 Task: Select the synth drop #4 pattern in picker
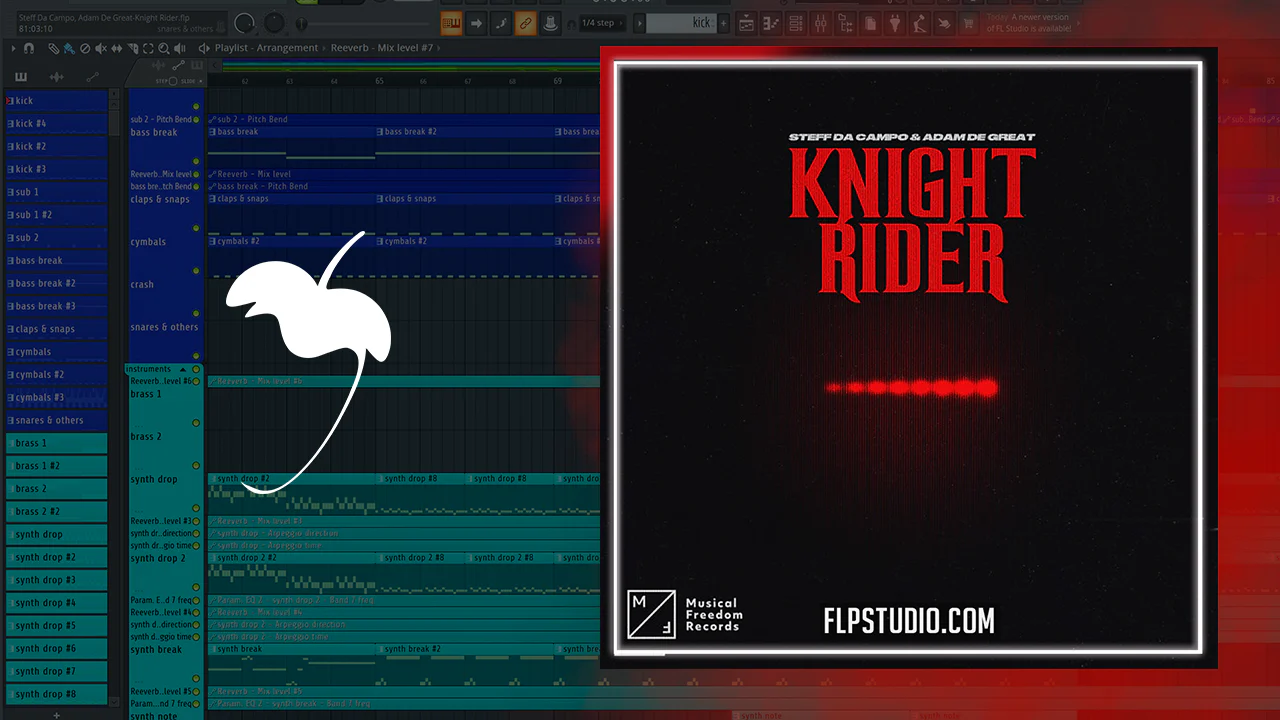[56, 603]
